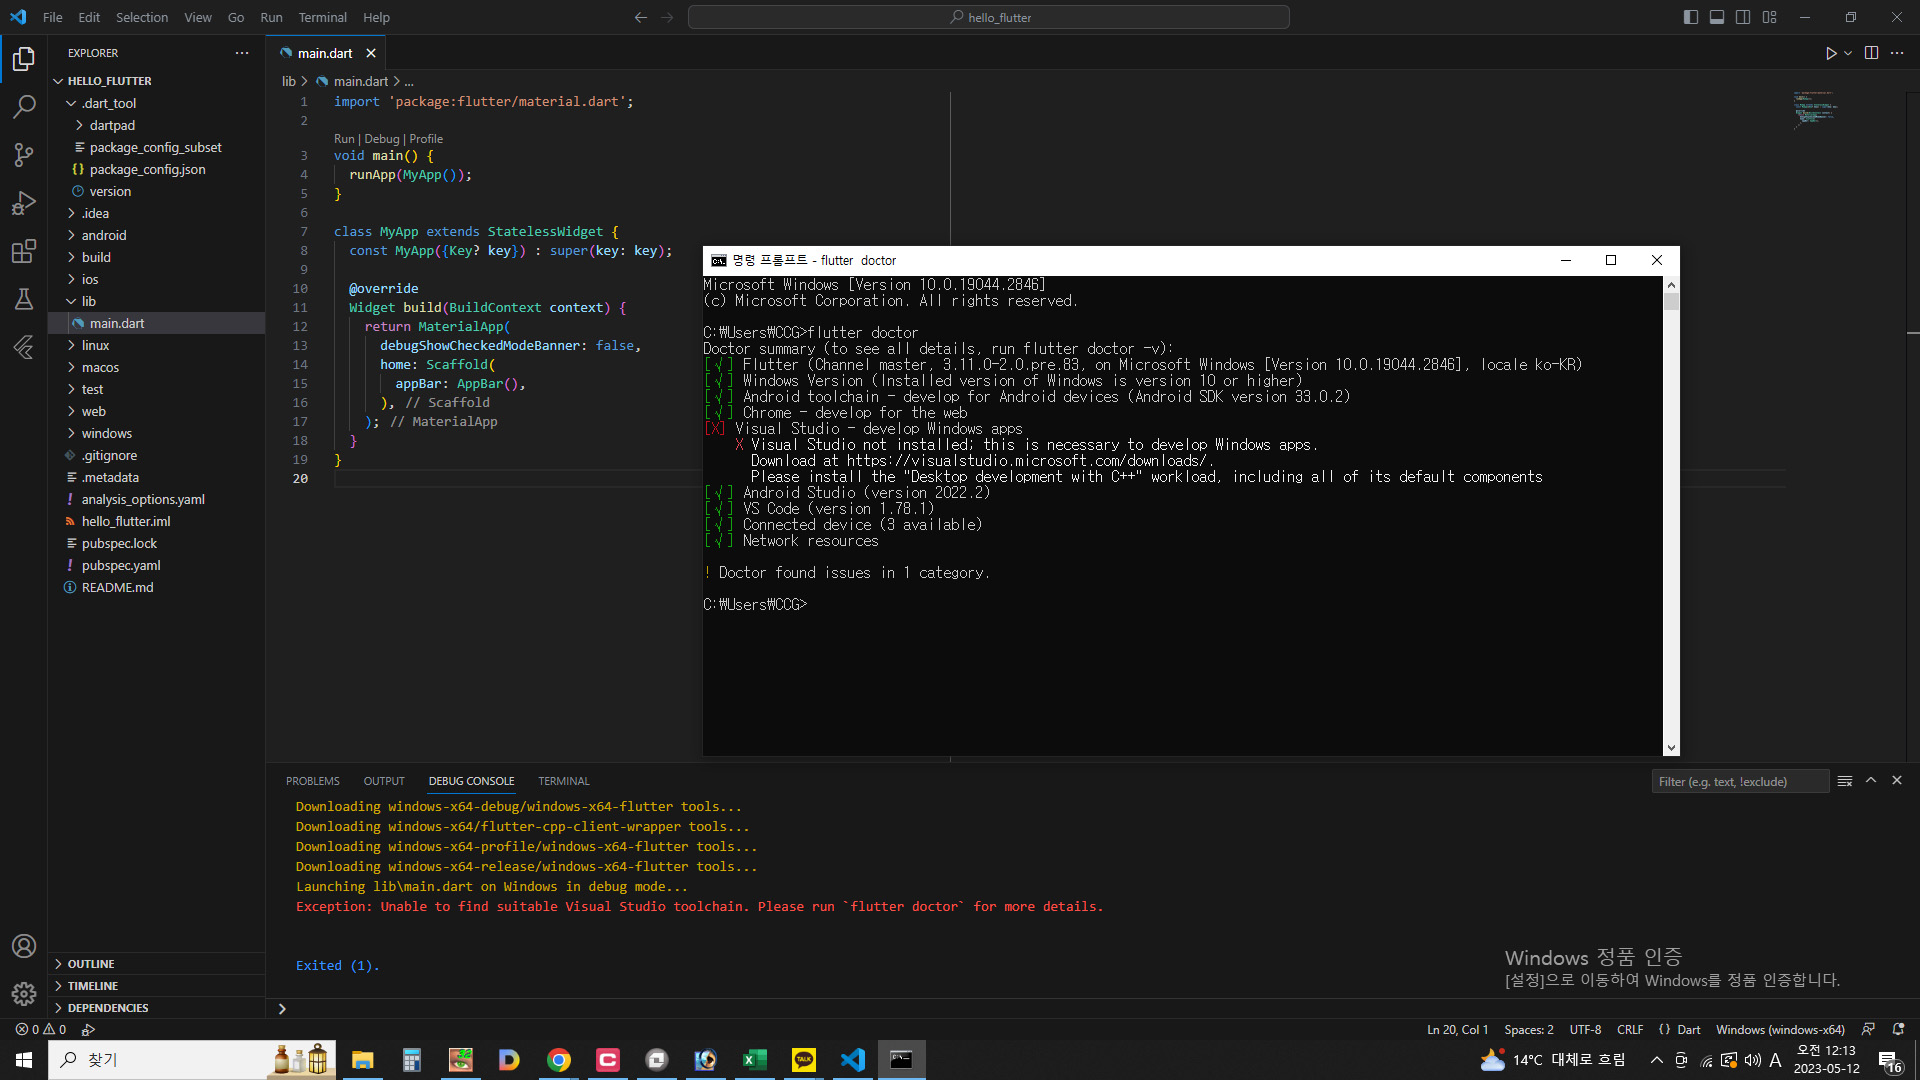This screenshot has width=1920, height=1080.
Task: Open the Search view in activity bar
Action: (x=24, y=107)
